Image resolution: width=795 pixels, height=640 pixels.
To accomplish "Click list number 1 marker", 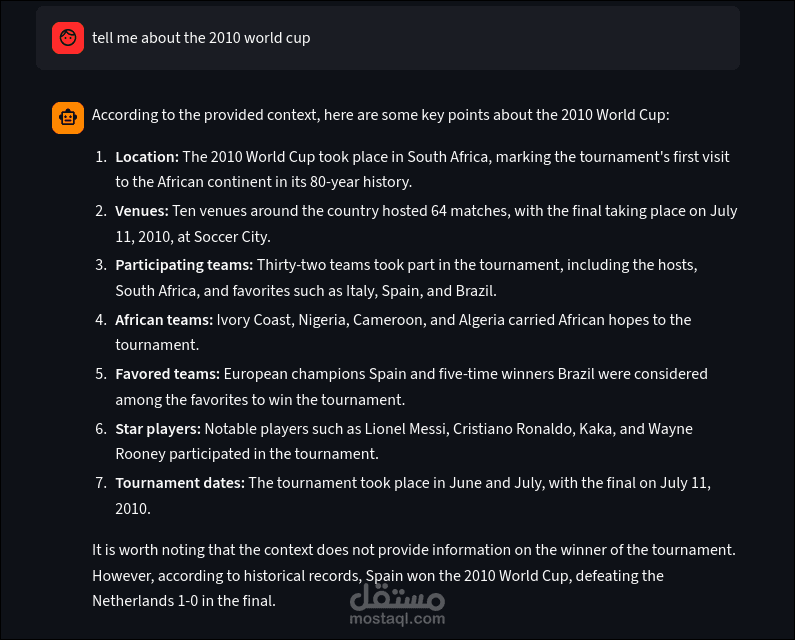I will tap(101, 157).
